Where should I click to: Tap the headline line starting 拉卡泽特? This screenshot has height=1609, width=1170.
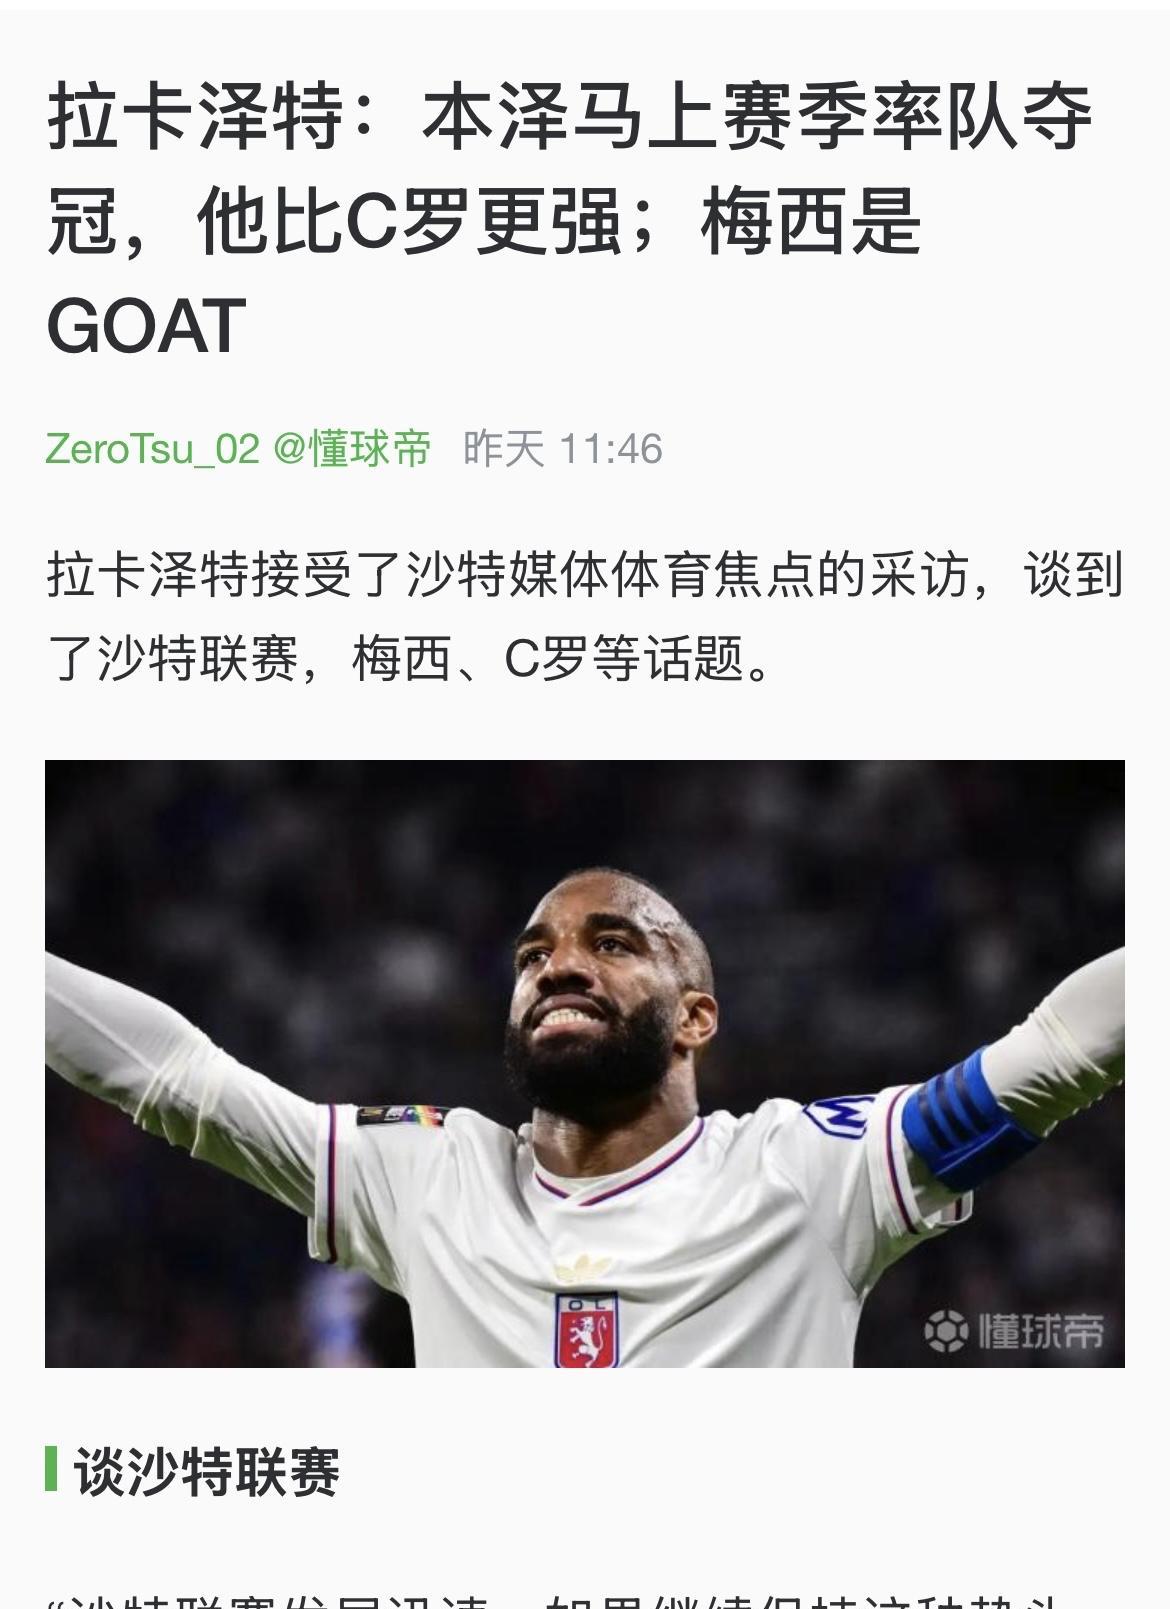(x=569, y=119)
